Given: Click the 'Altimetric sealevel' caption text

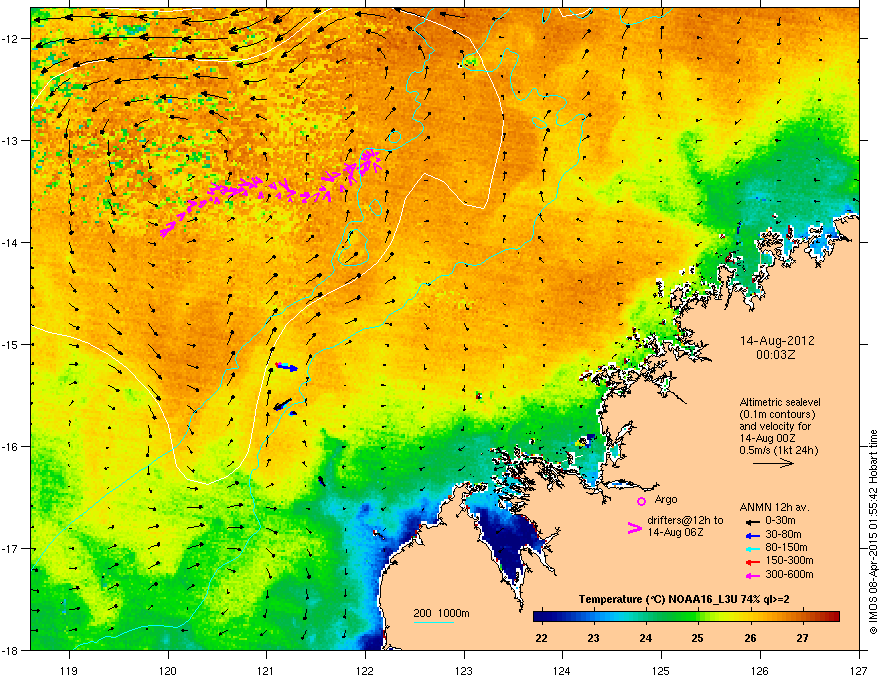Looking at the screenshot, I should [780, 402].
